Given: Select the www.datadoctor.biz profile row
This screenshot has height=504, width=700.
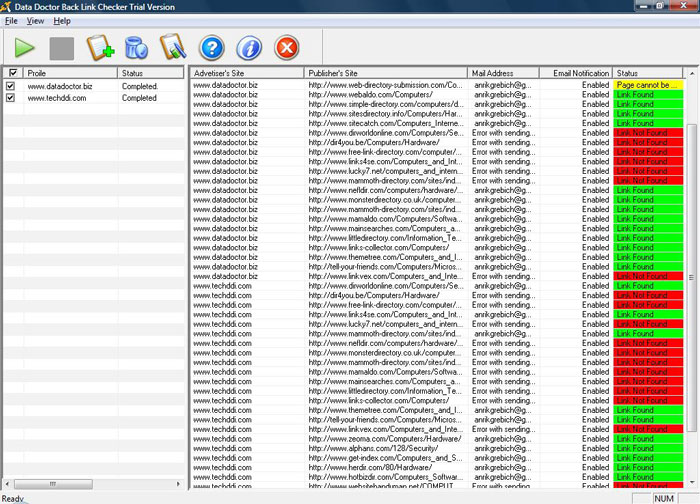Looking at the screenshot, I should pyautogui.click(x=93, y=86).
